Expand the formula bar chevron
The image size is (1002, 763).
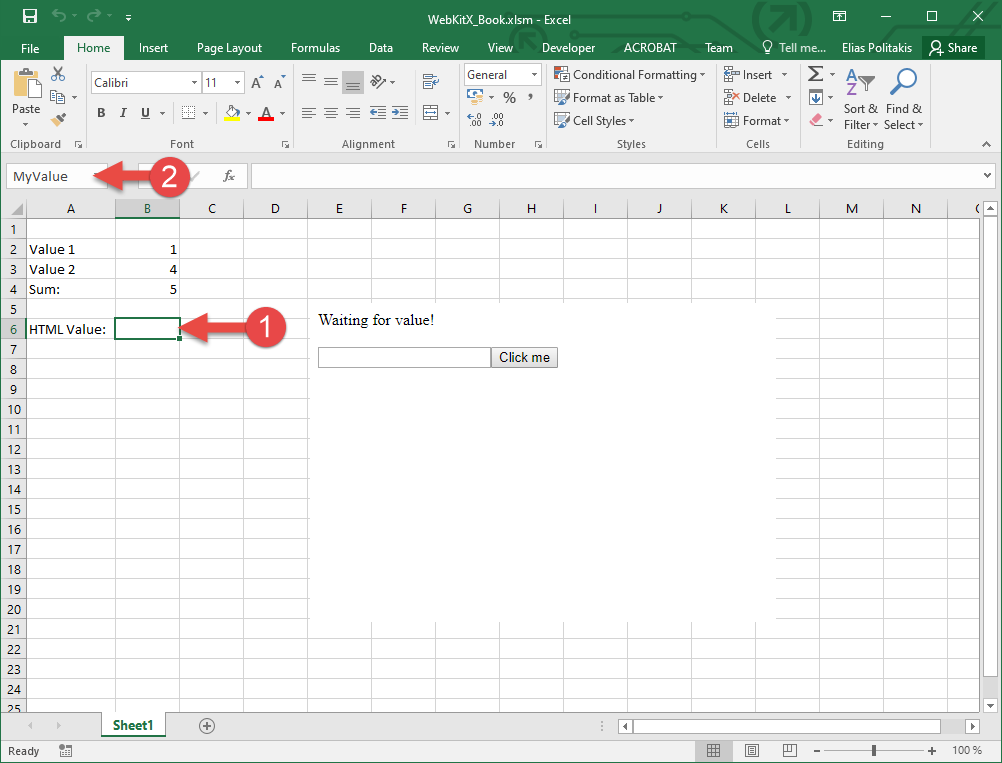tap(987, 175)
